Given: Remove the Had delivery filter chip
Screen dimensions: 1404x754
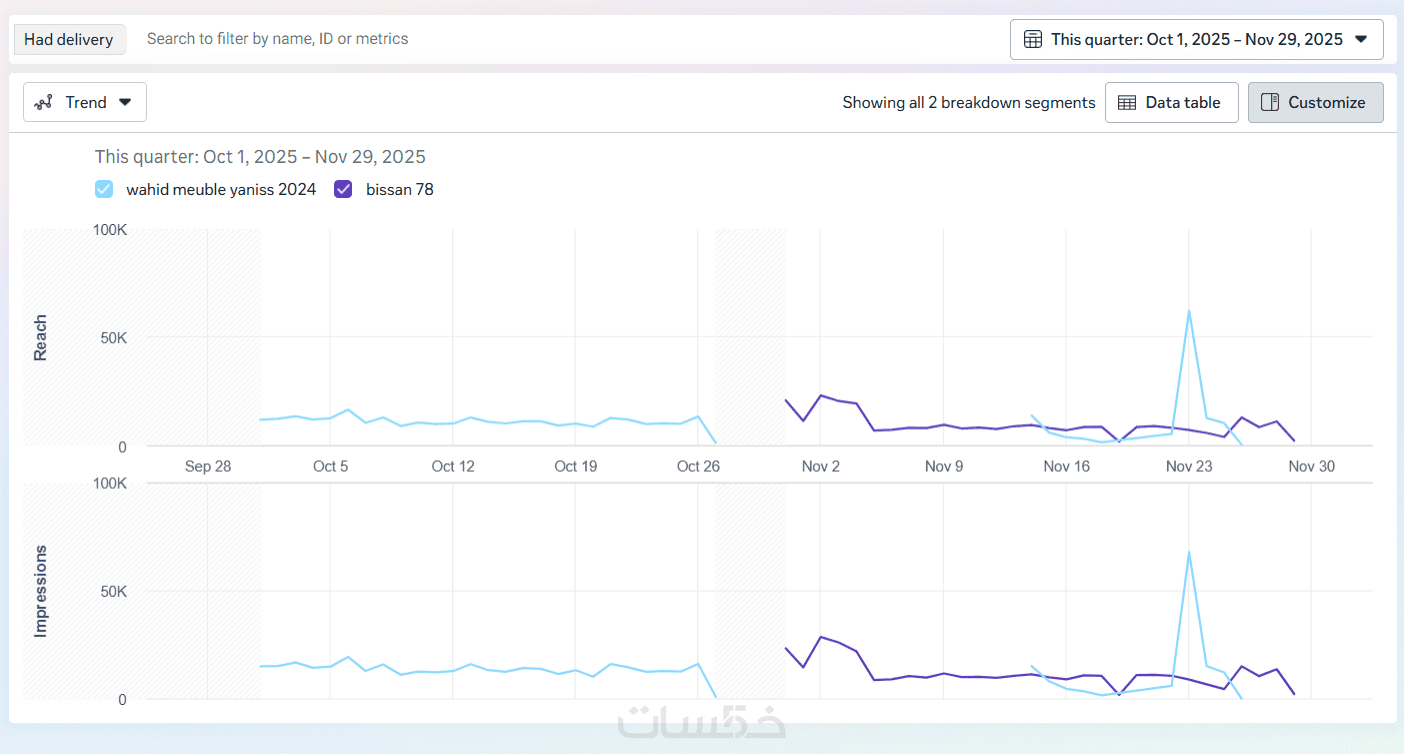Looking at the screenshot, I should click(x=69, y=39).
